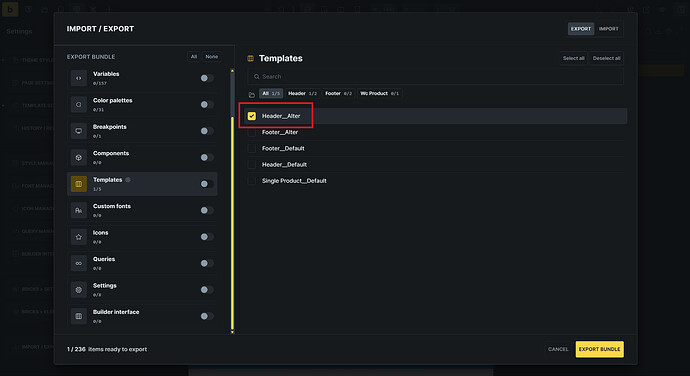690x376 pixels.
Task: Switch to the IMPORT tab
Action: [609, 29]
